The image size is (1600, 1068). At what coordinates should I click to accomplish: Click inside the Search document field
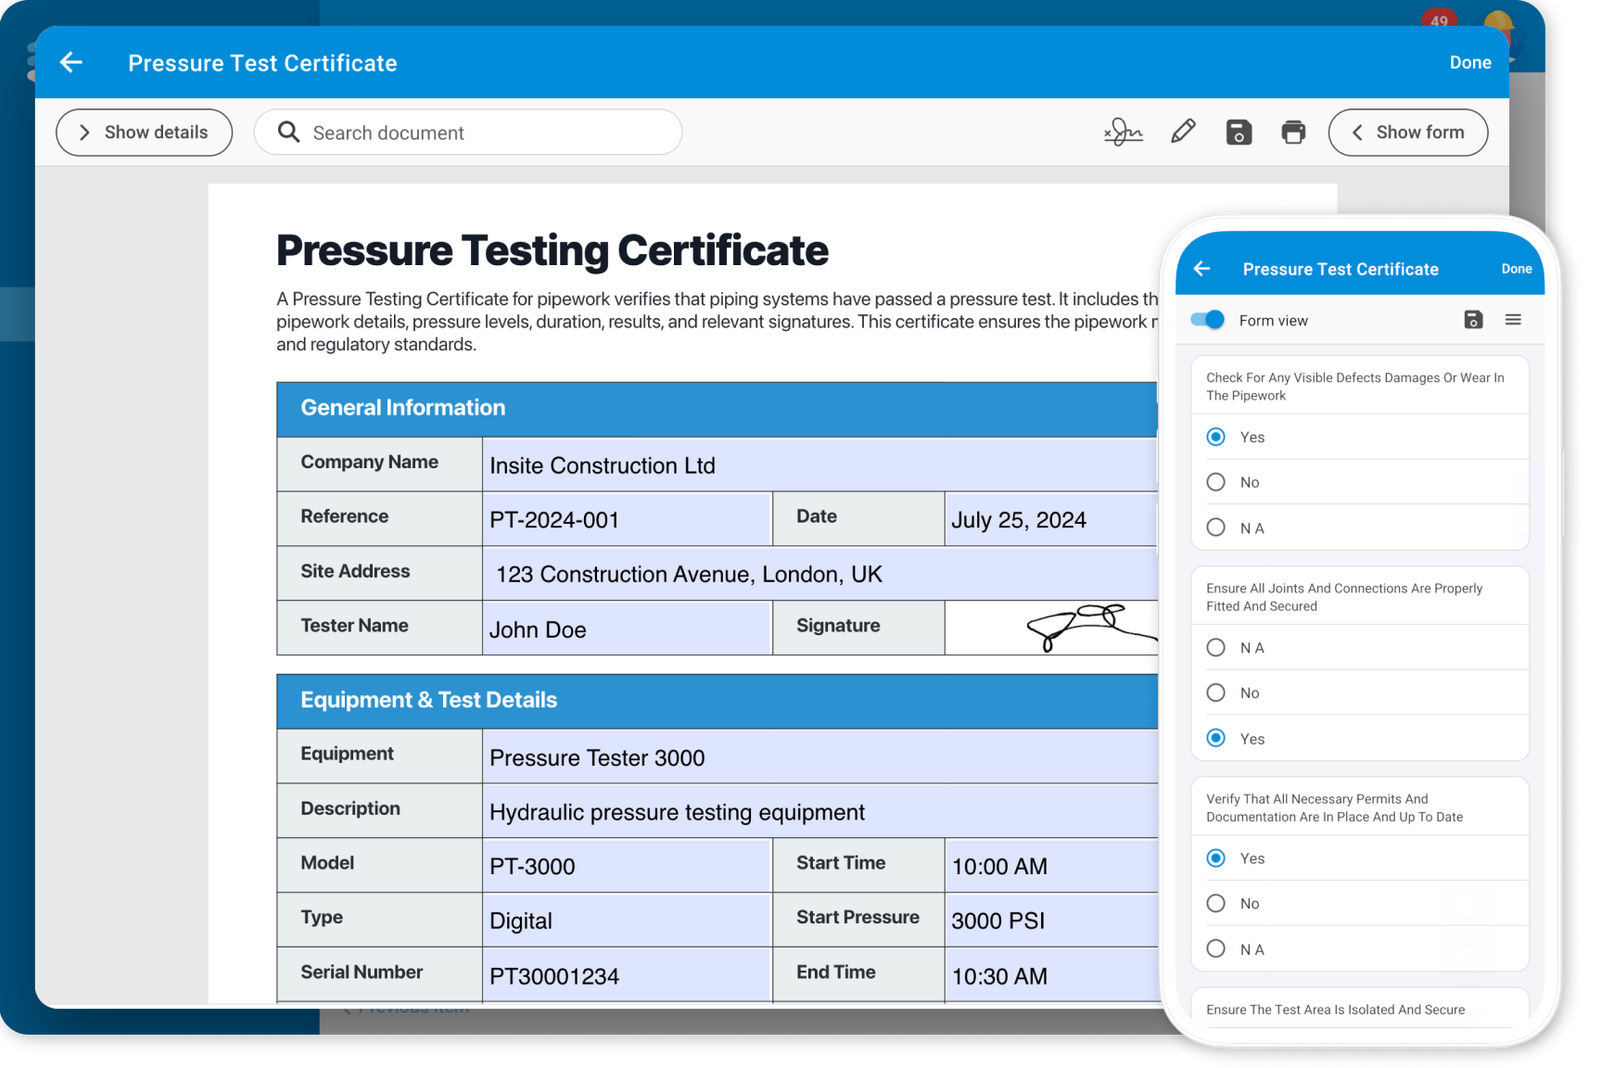pyautogui.click(x=470, y=132)
